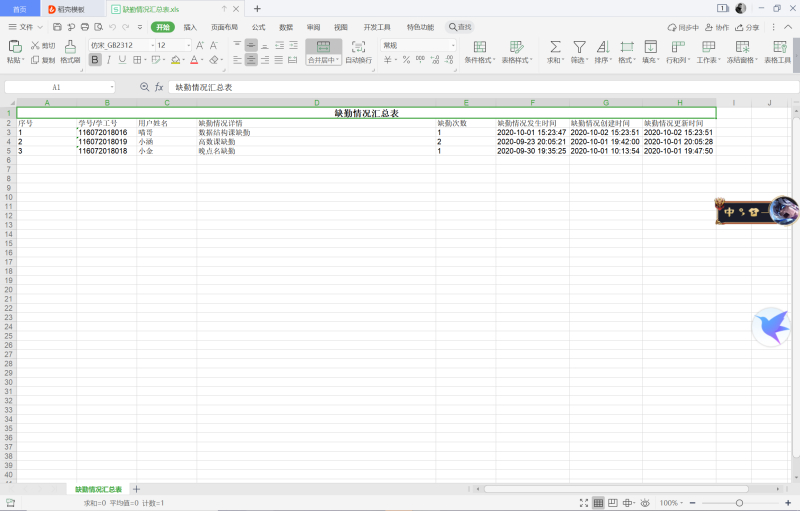Switch to the Formulas (公式) tab

point(259,27)
